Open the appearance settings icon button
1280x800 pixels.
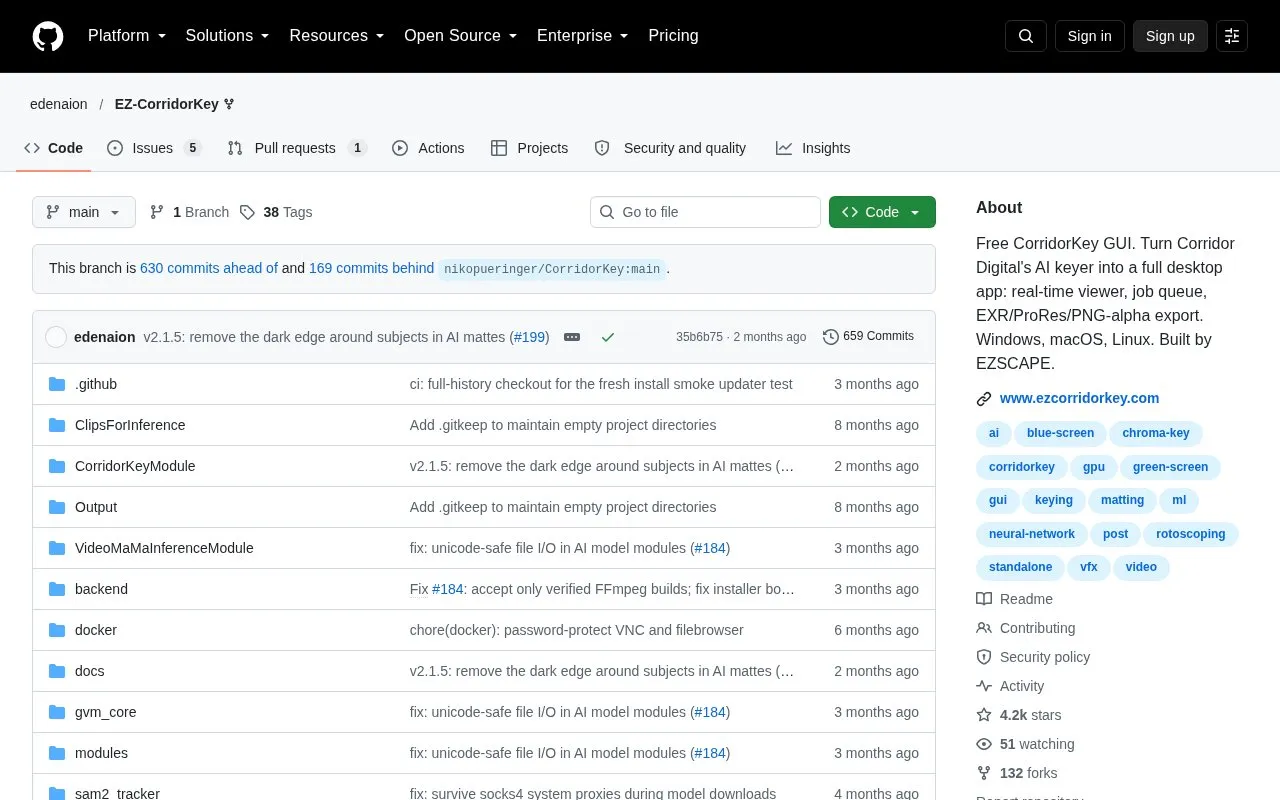[x=1232, y=36]
